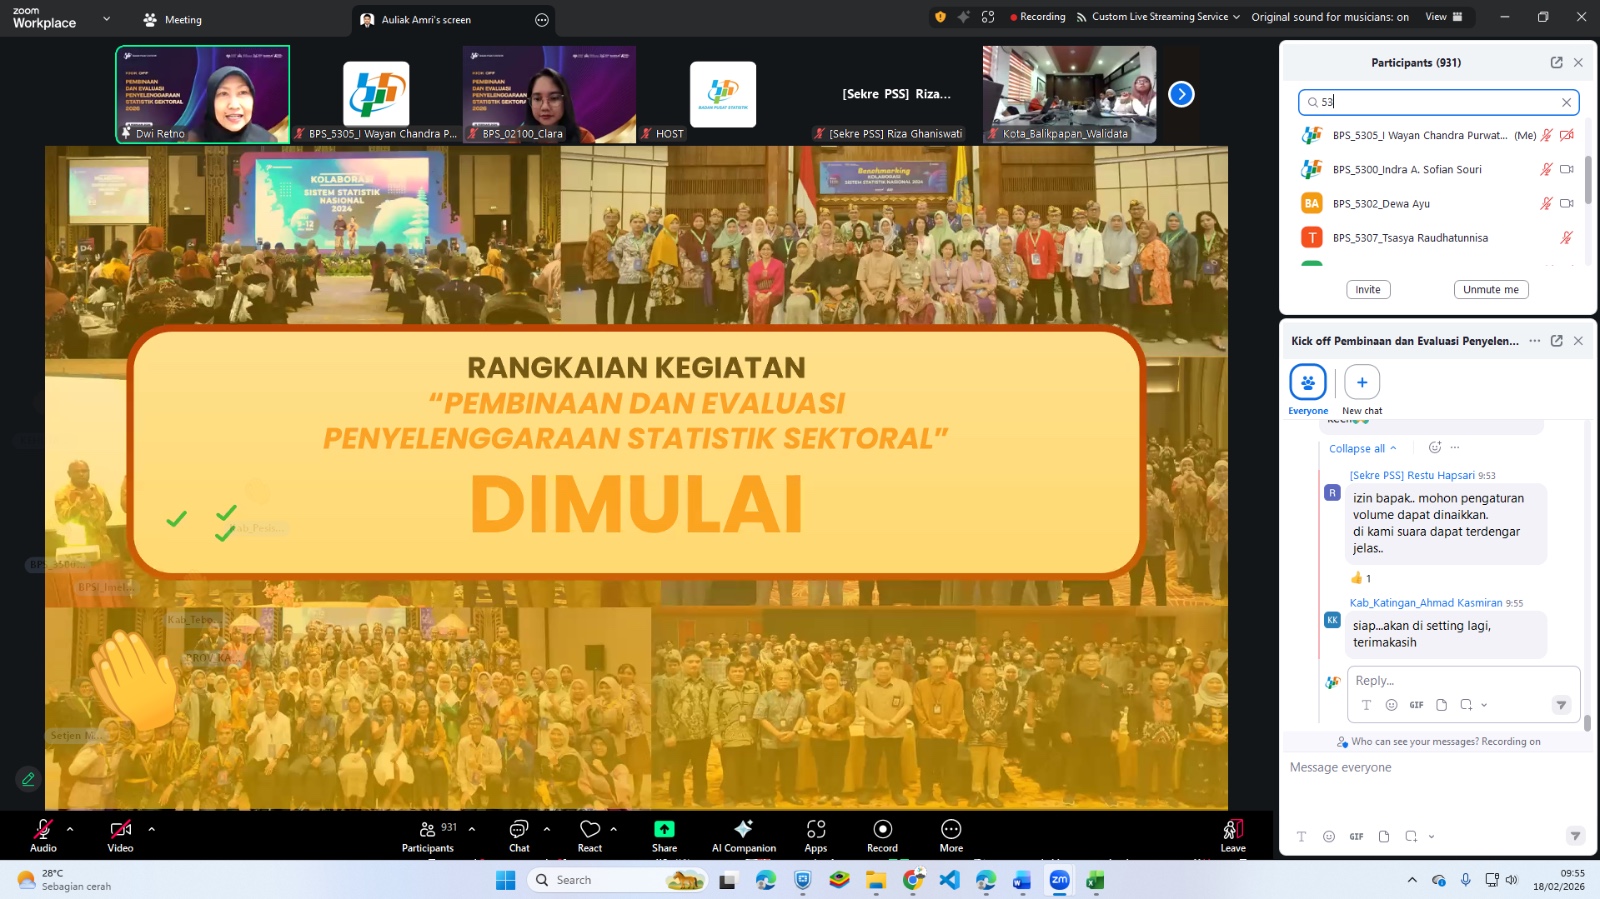This screenshot has width=1600, height=899.
Task: Click the Unmute me button
Action: click(x=1490, y=290)
